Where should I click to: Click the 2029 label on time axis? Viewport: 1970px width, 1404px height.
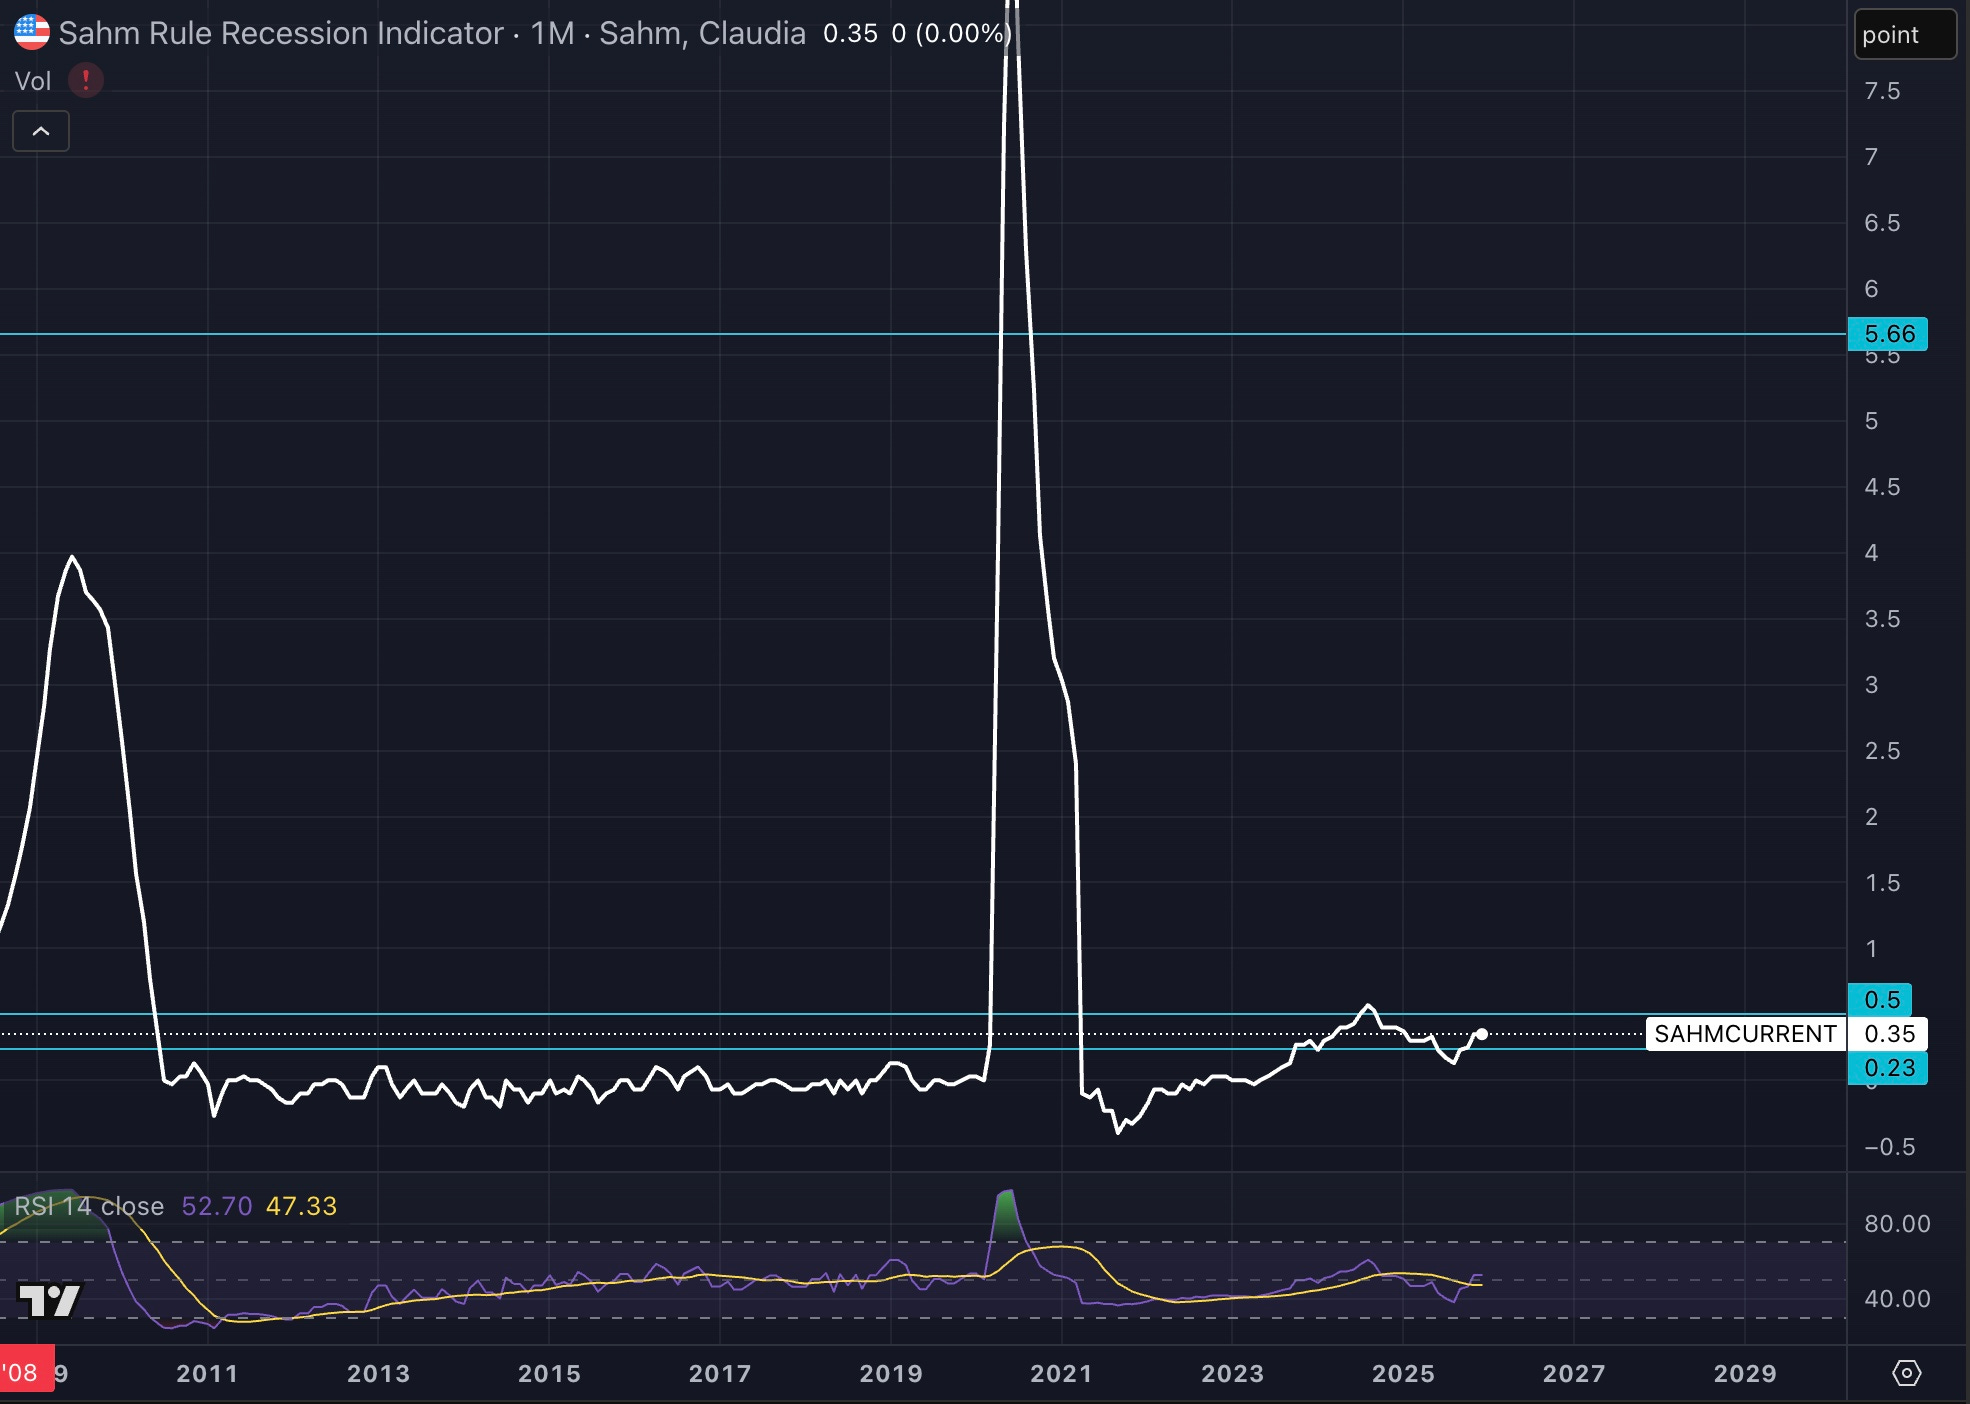(x=1745, y=1374)
